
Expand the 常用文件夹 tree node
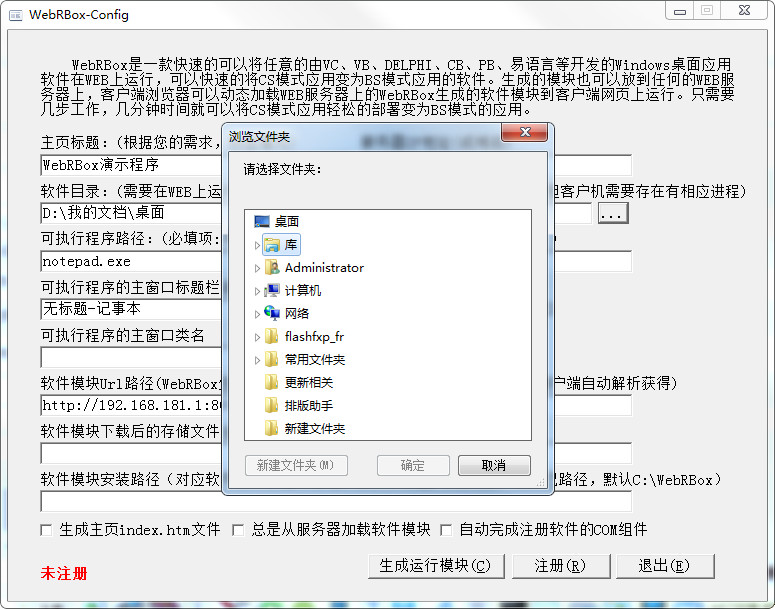(x=257, y=360)
